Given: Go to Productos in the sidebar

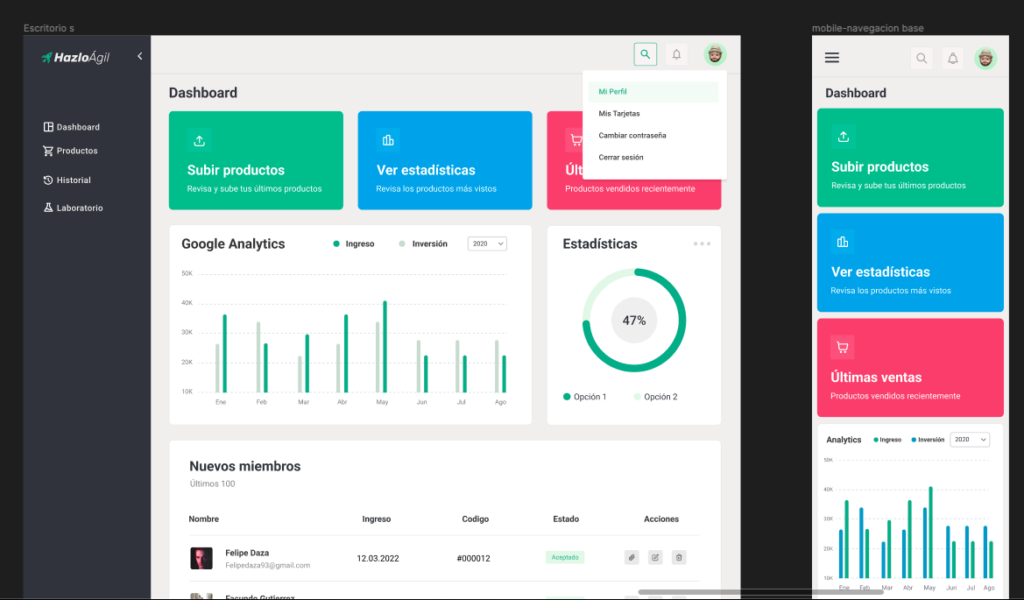Looking at the screenshot, I should coord(76,151).
